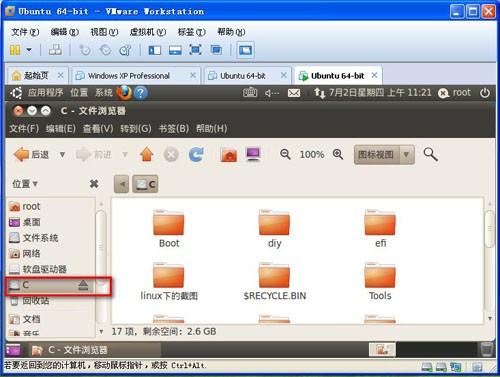Click the blue help icon in panel
500x377 pixels.
point(141,93)
